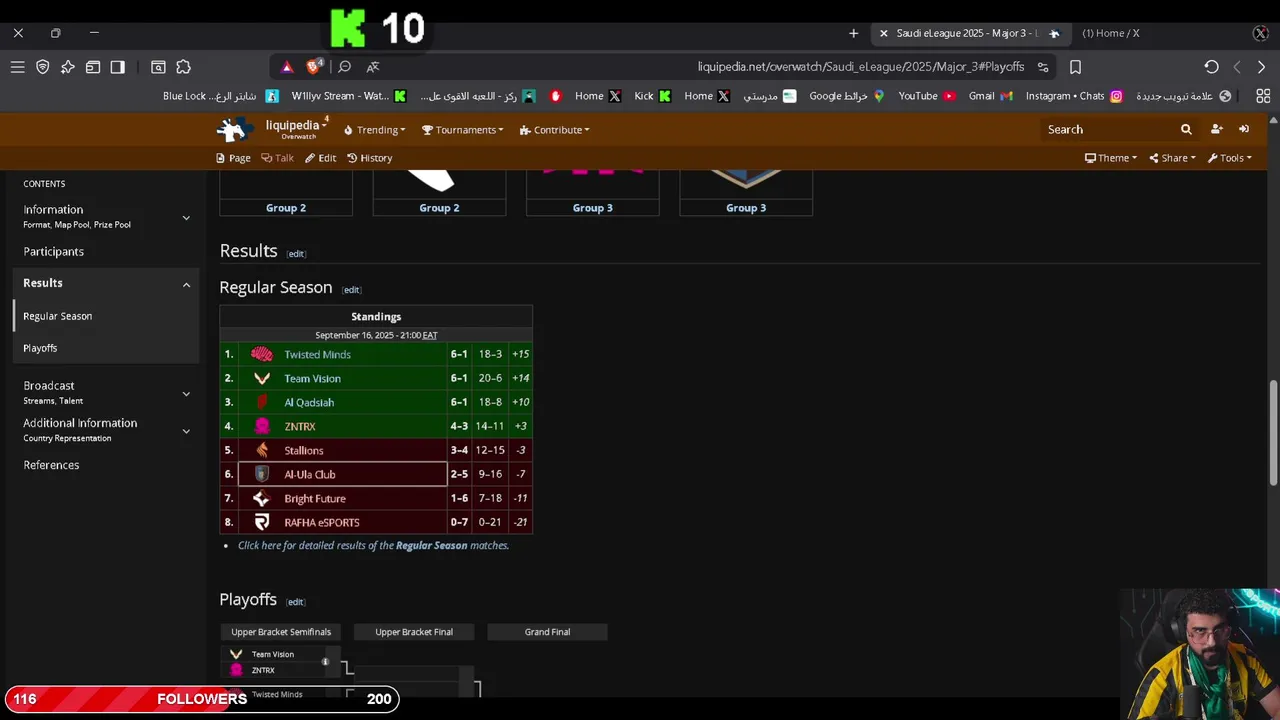Click the edit link beside Regular Season heading
The width and height of the screenshot is (1280, 720).
coord(351,290)
